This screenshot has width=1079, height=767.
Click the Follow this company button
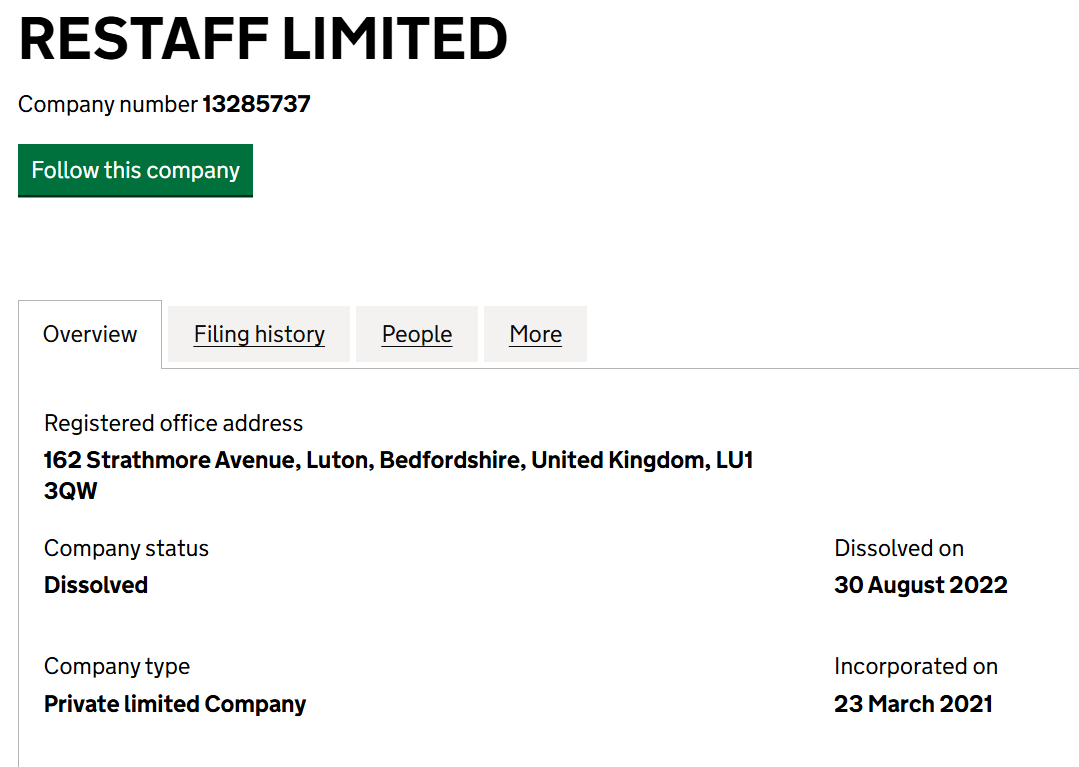(135, 170)
